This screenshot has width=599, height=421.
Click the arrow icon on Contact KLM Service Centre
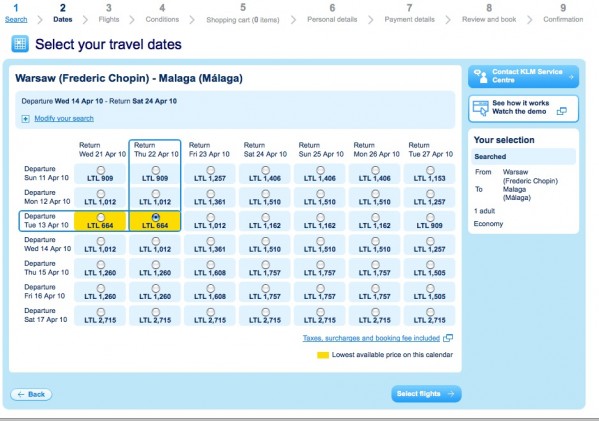(571, 76)
